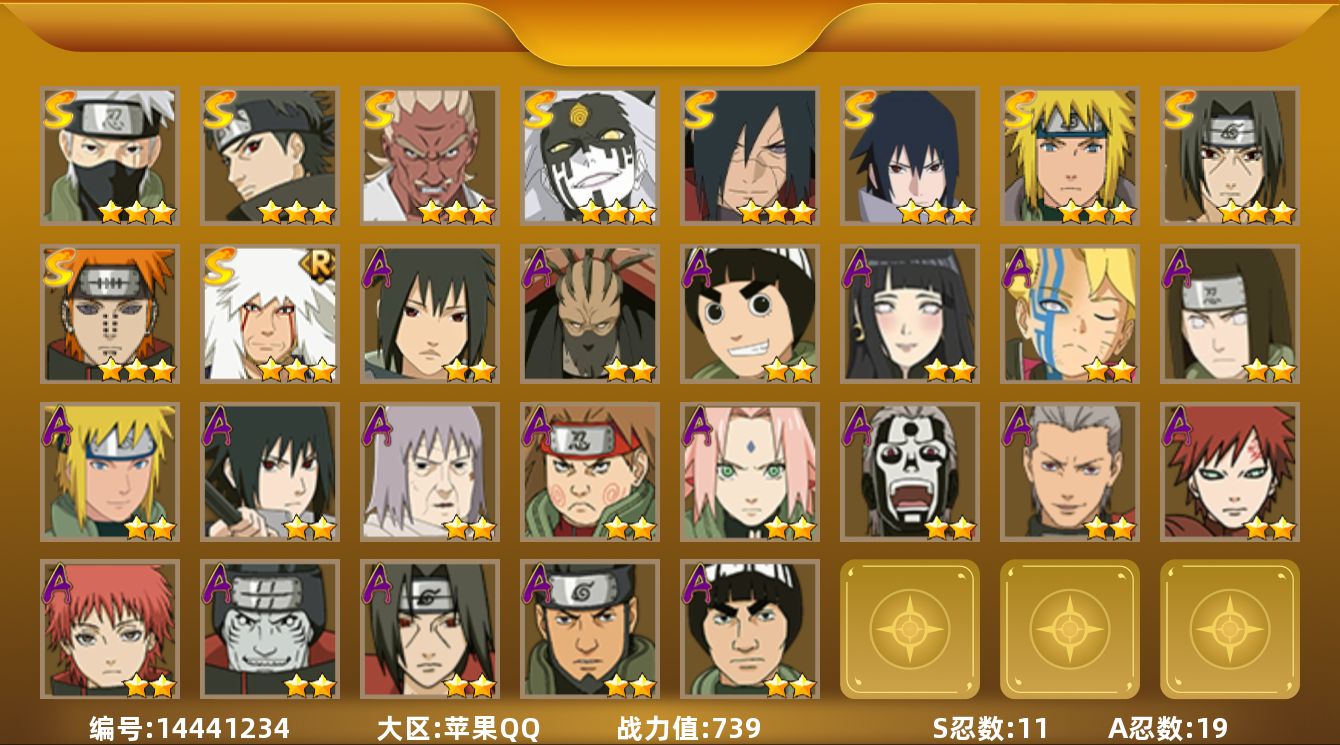Open the last empty gold compass slot
Image resolution: width=1340 pixels, height=745 pixels.
pos(1230,629)
